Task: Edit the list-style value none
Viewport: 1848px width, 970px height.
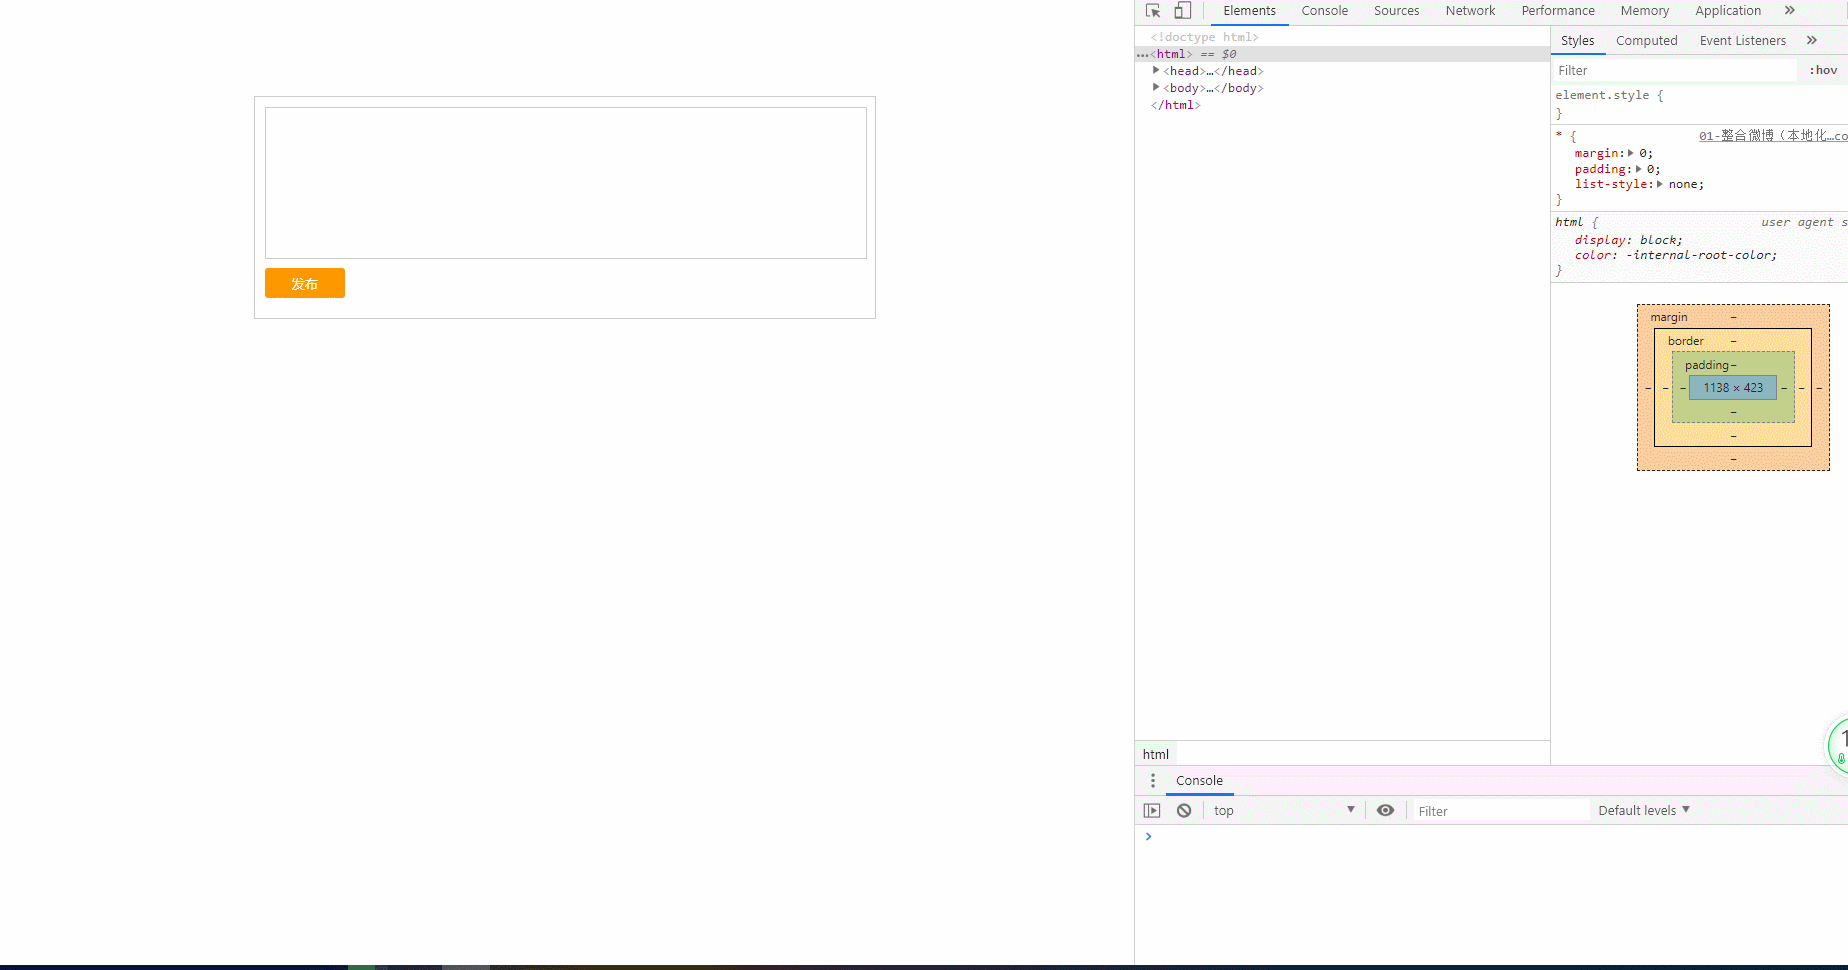Action: point(1683,184)
